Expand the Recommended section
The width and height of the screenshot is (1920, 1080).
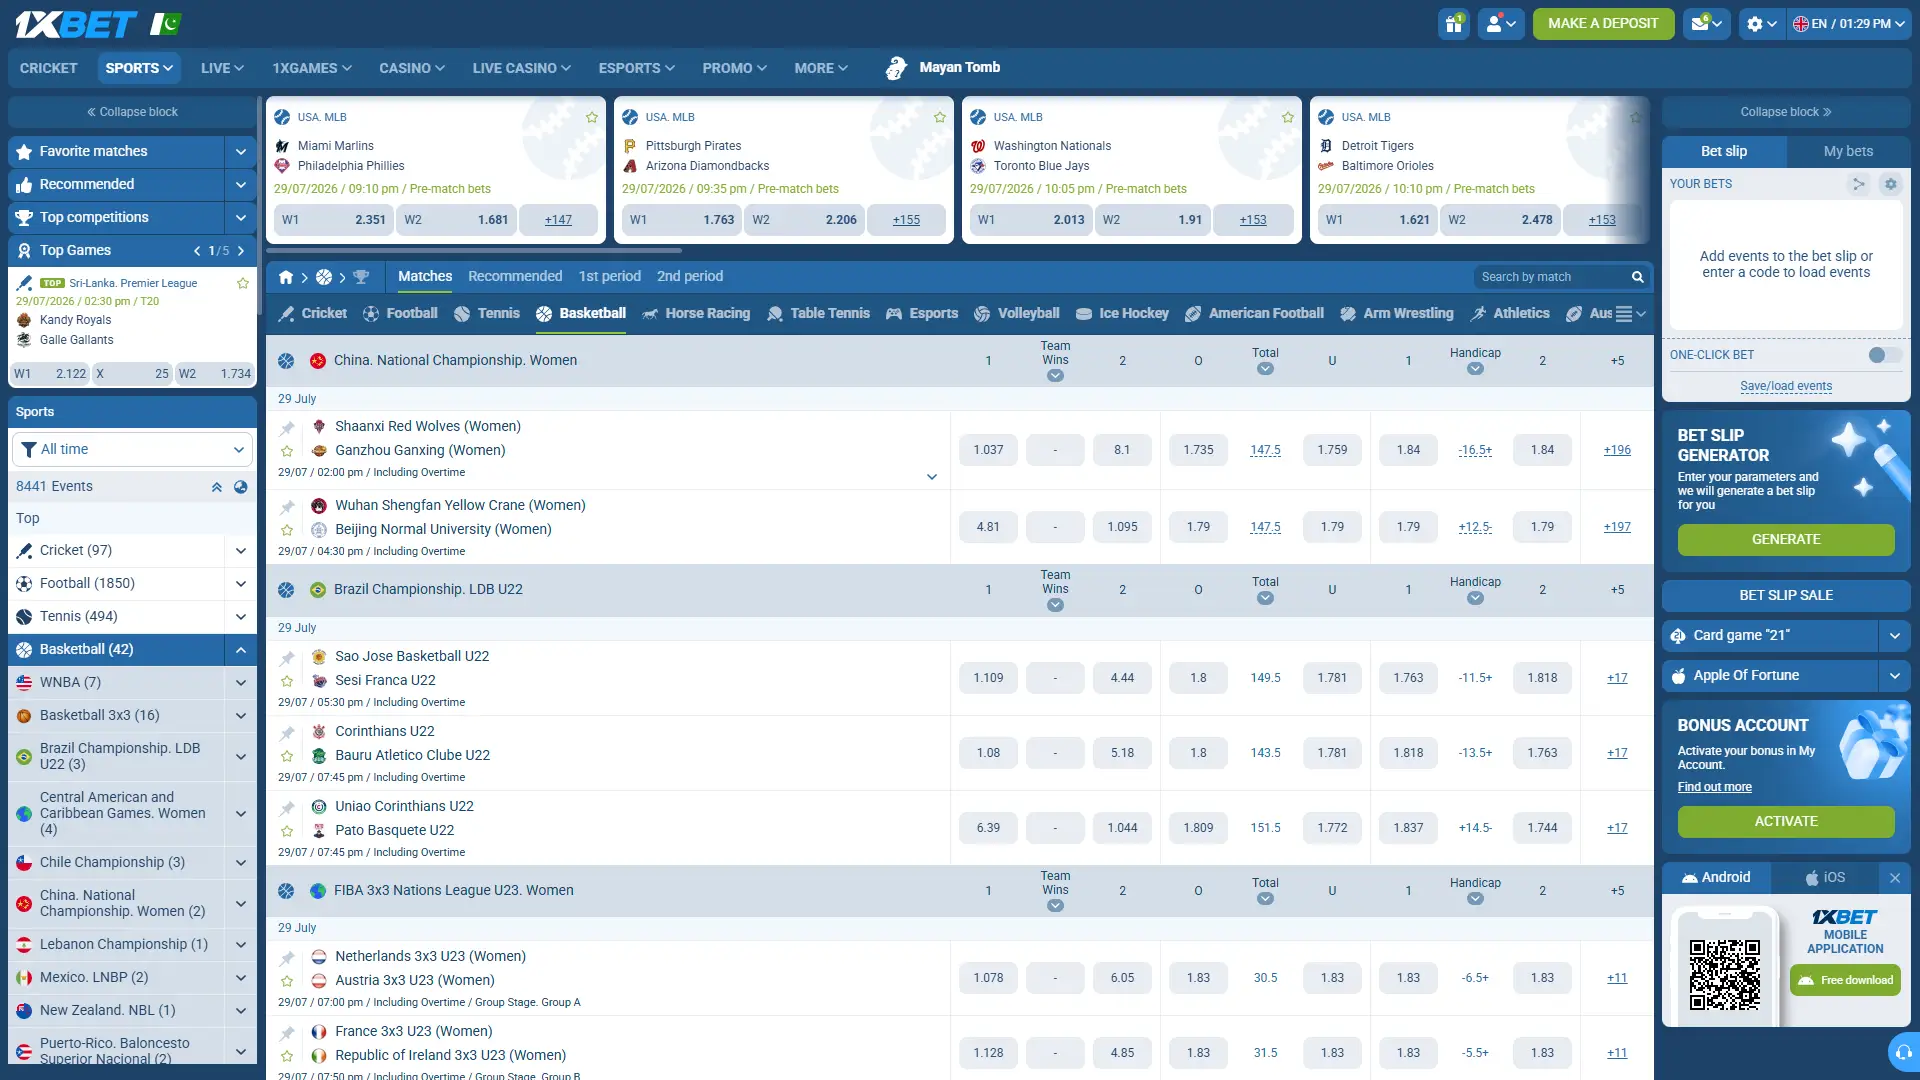(x=240, y=185)
